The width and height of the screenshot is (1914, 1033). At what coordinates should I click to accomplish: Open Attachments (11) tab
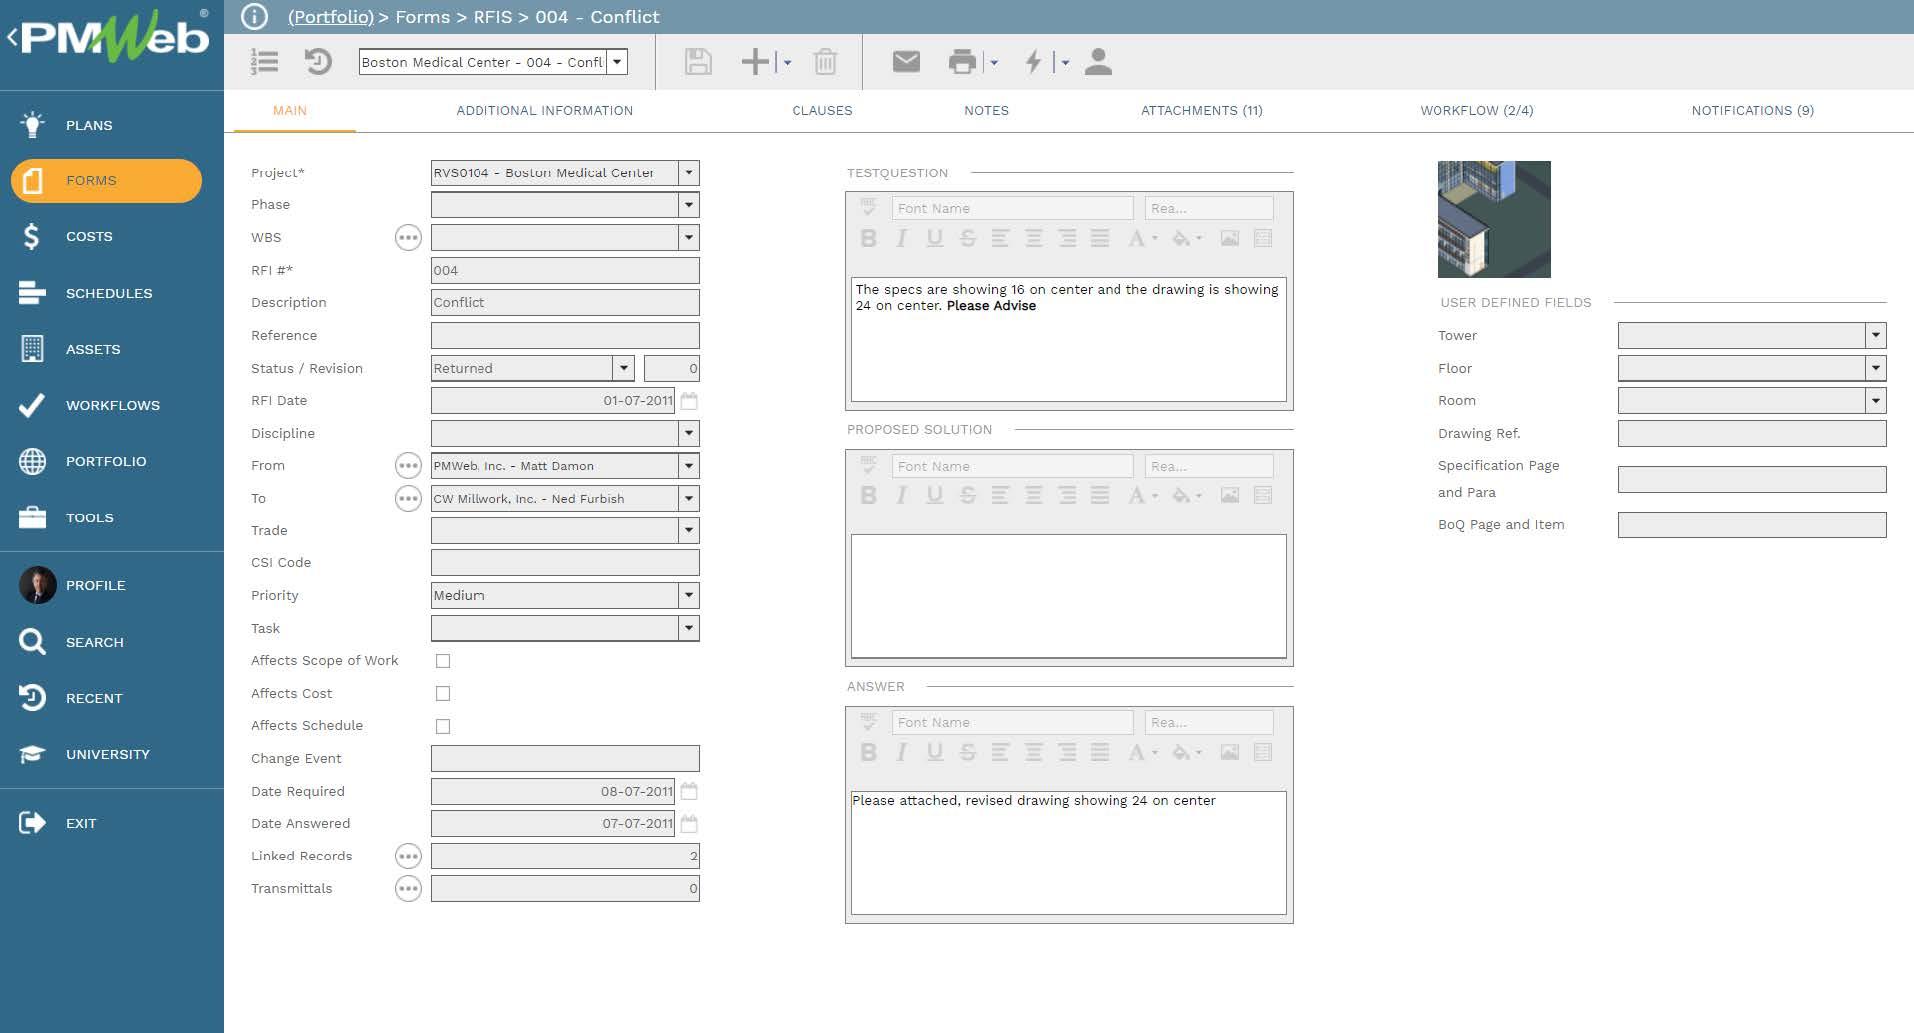(1202, 111)
